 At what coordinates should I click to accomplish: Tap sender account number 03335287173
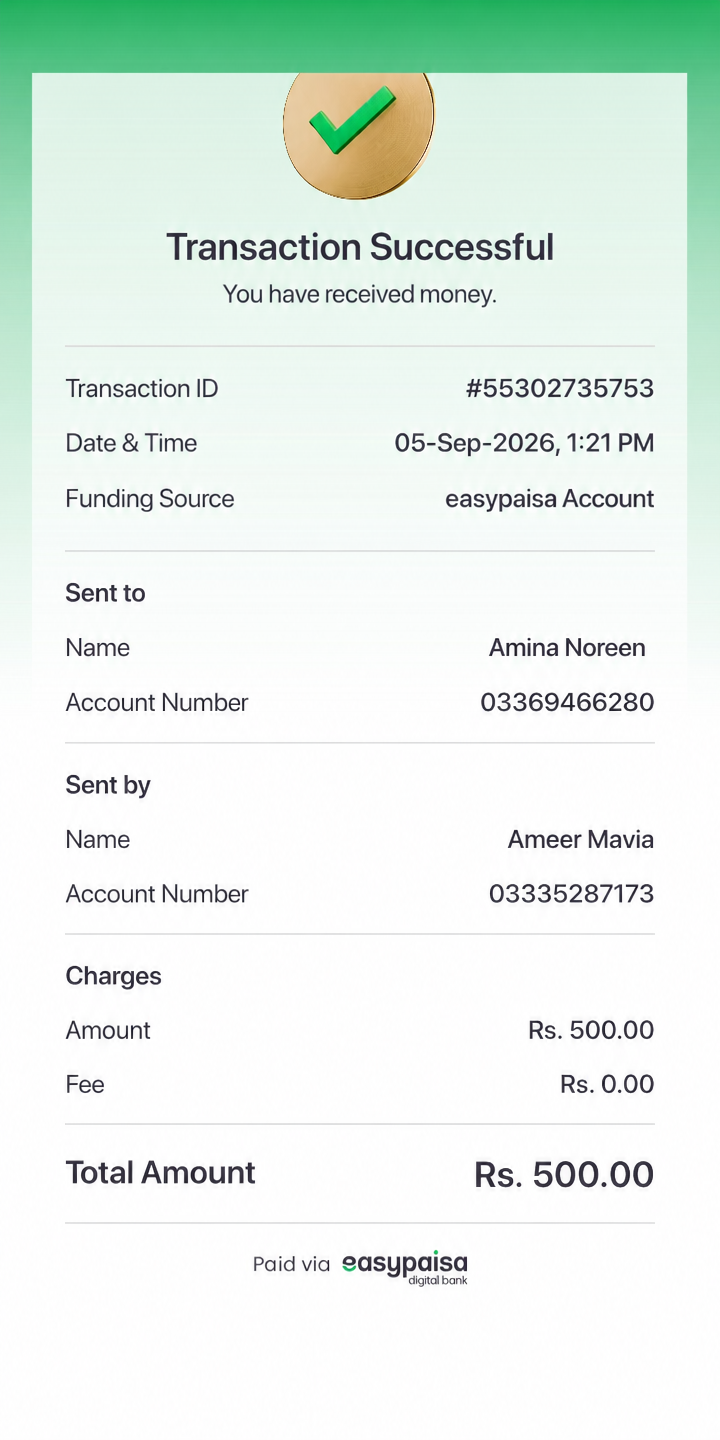(571, 894)
